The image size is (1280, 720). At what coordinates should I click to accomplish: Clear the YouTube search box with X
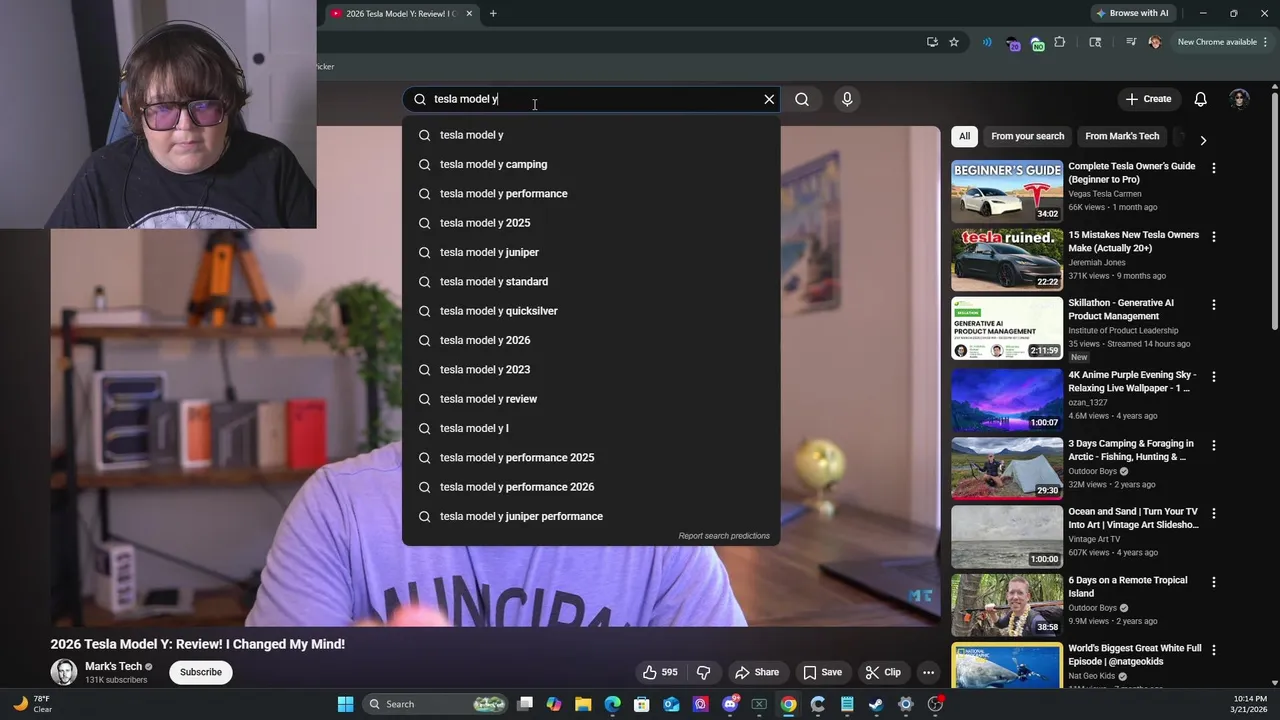point(769,99)
